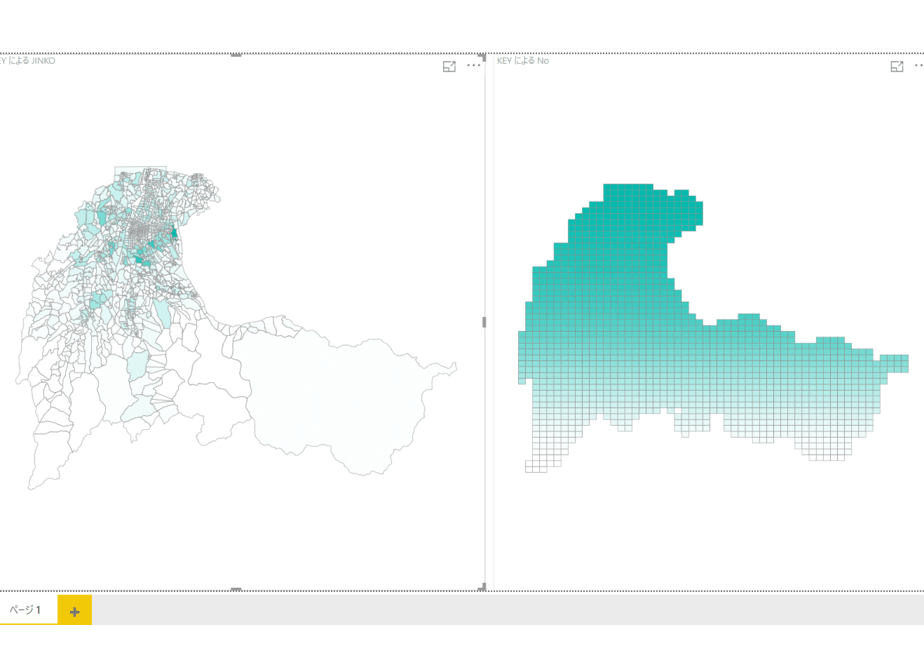Click the title 'KEY による No'

pos(523,61)
